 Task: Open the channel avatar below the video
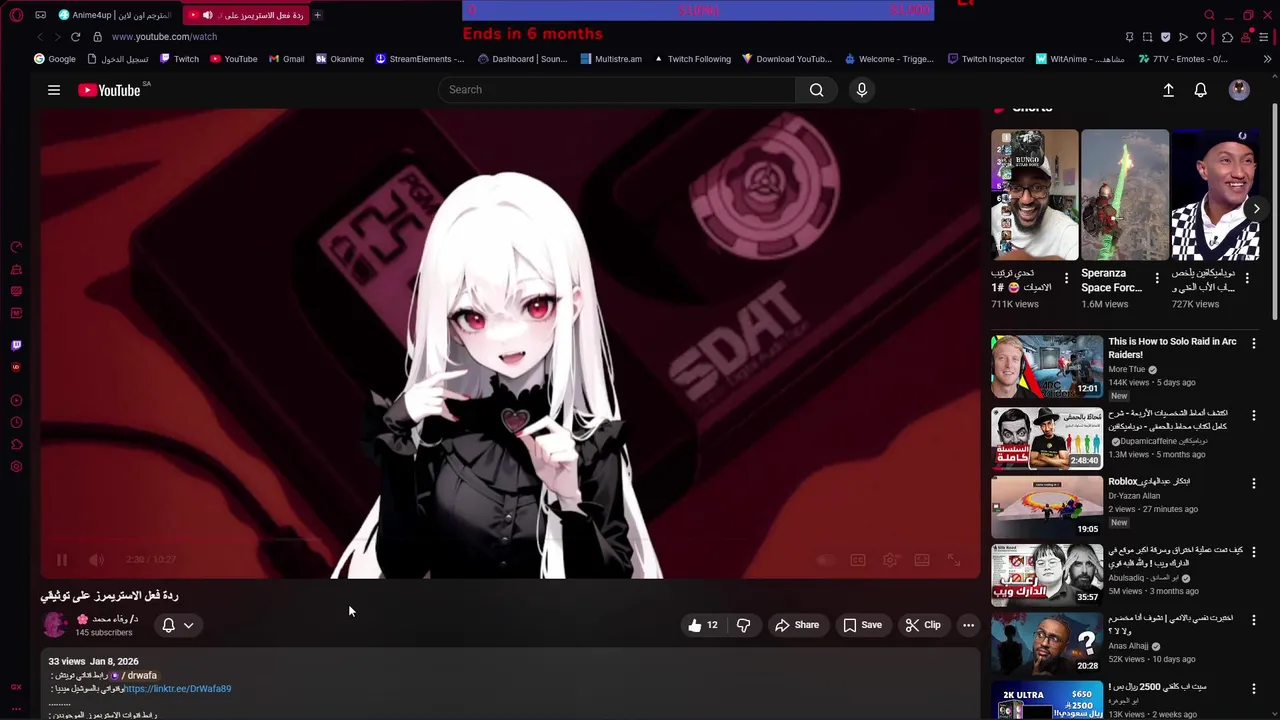coord(55,625)
